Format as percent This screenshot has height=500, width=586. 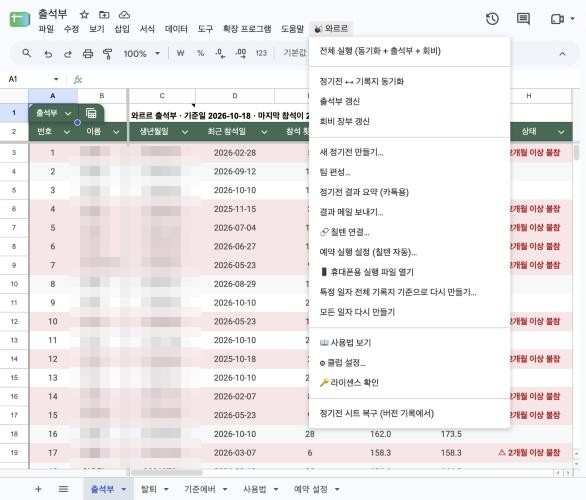pyautogui.click(x=200, y=53)
